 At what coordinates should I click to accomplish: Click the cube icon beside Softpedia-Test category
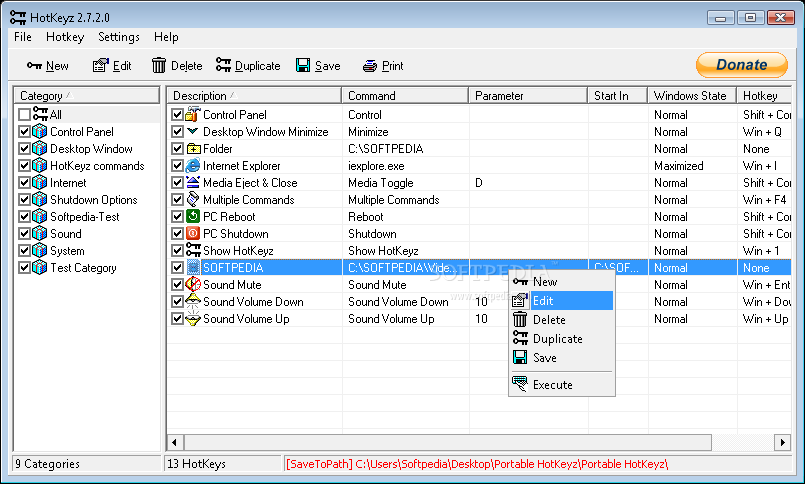click(x=40, y=216)
